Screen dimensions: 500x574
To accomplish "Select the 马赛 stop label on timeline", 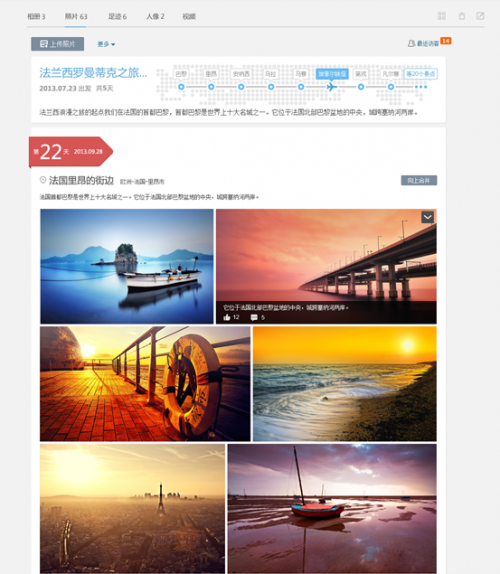I will click(x=301, y=74).
